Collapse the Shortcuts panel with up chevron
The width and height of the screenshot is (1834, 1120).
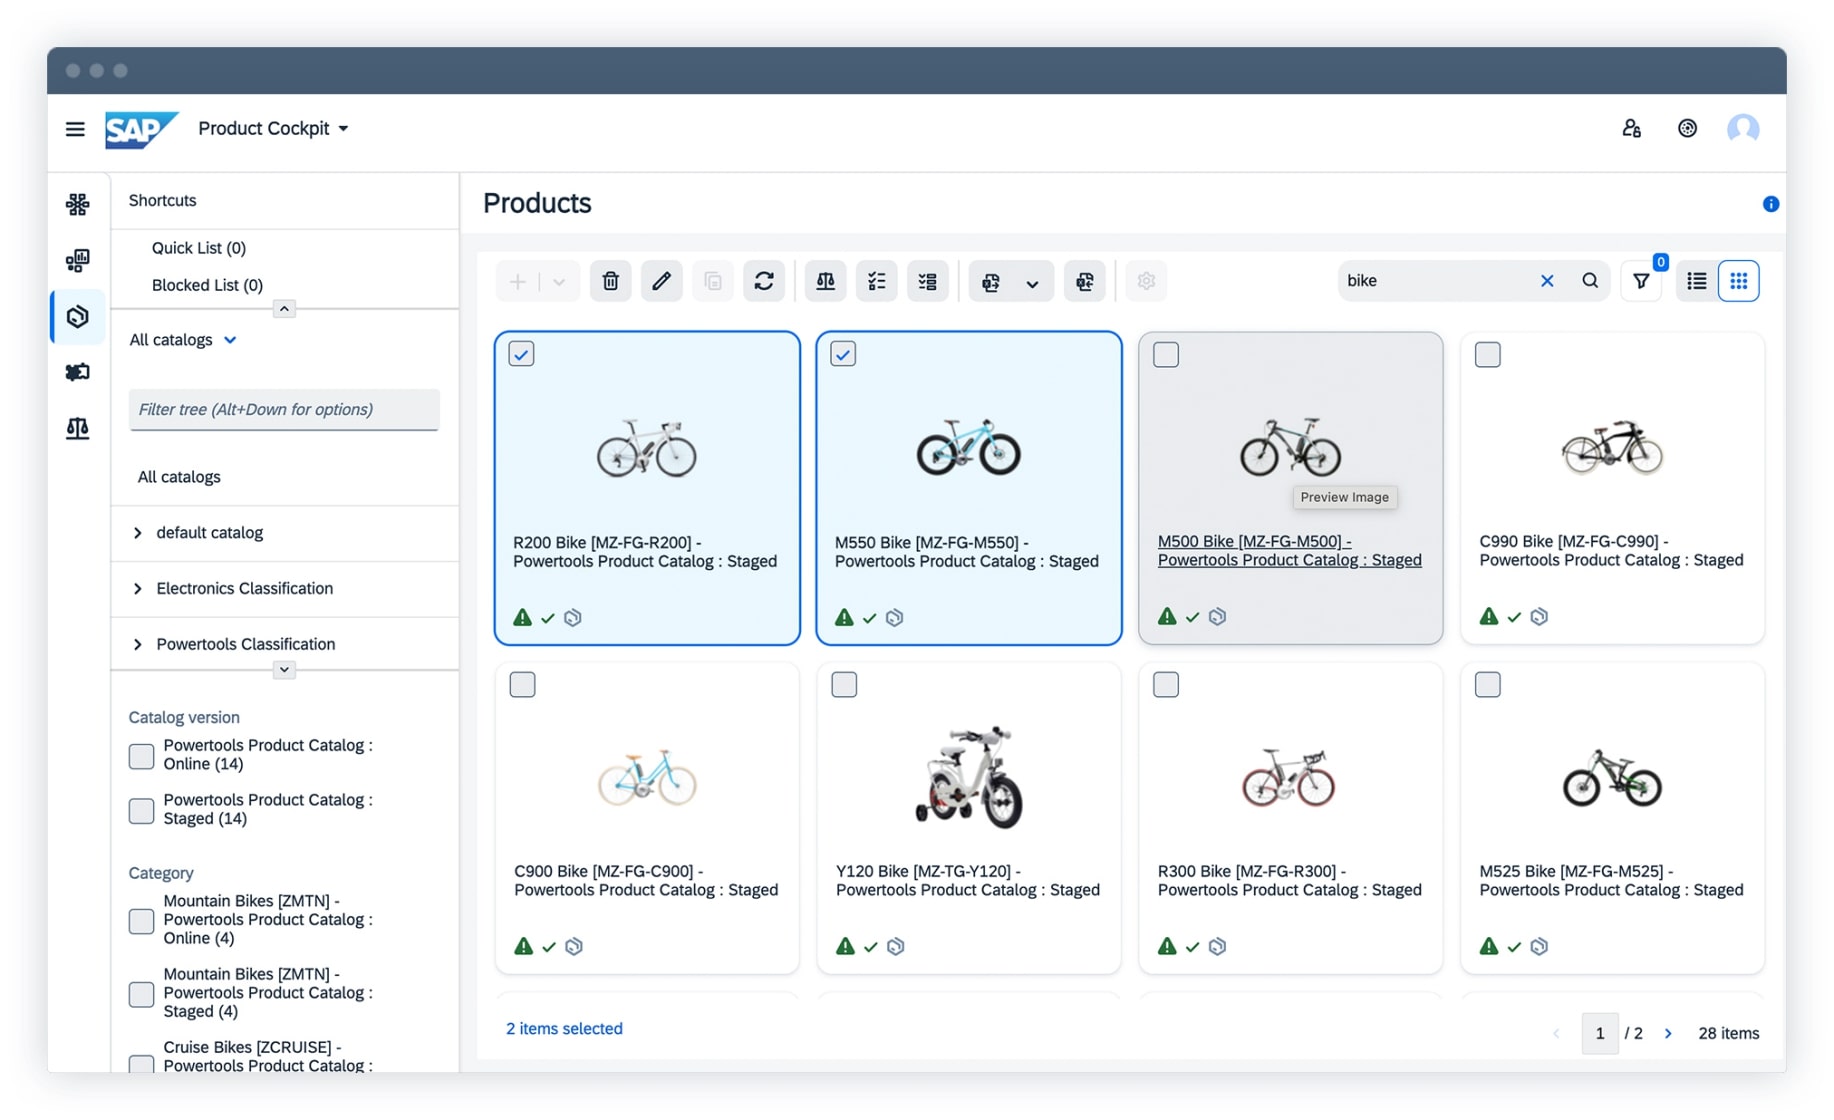coord(284,309)
